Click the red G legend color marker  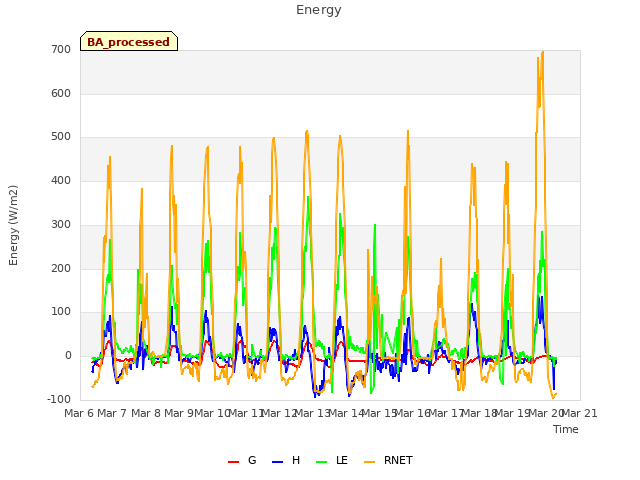pos(233,462)
